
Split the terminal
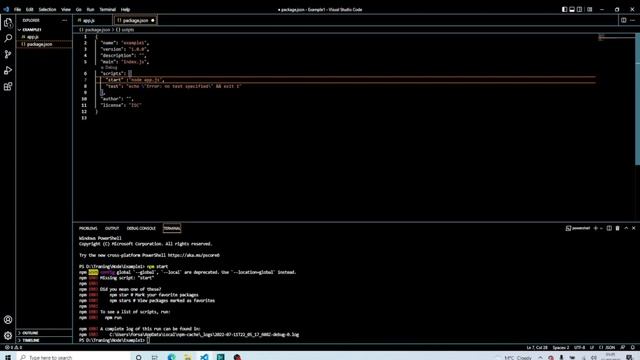pyautogui.click(x=609, y=228)
